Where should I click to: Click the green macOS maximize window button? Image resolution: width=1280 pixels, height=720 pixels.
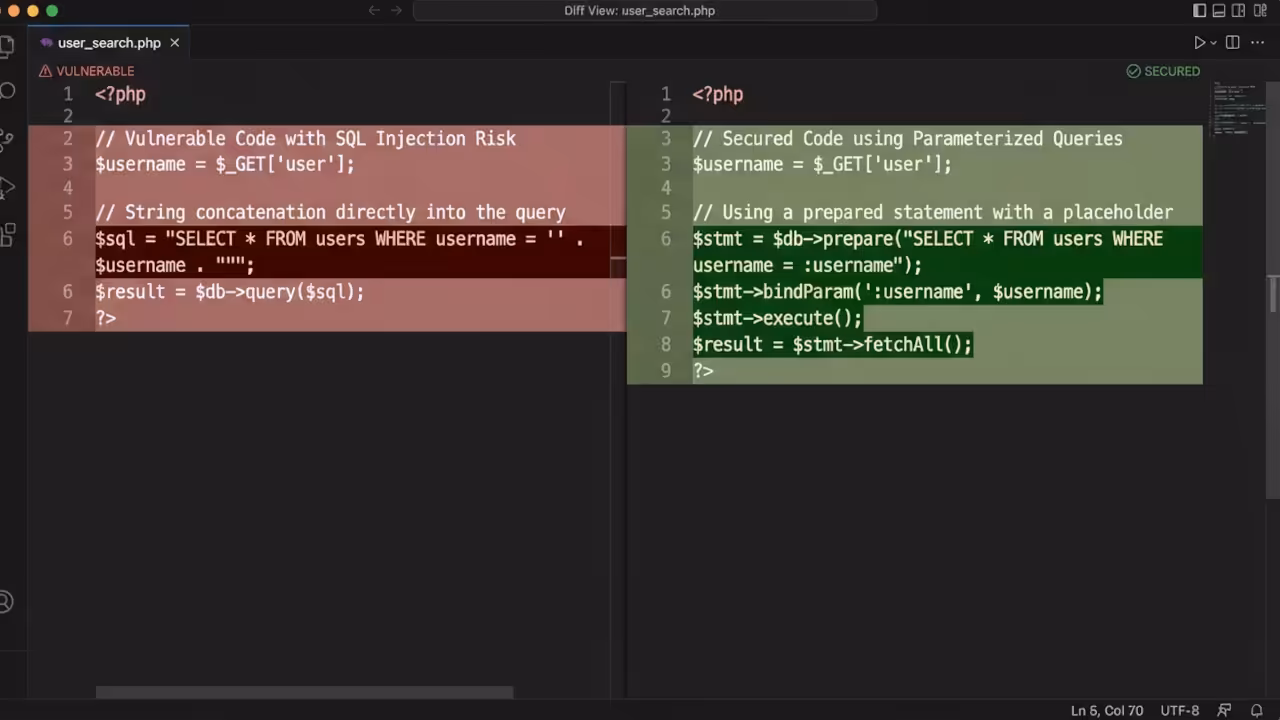pos(52,10)
